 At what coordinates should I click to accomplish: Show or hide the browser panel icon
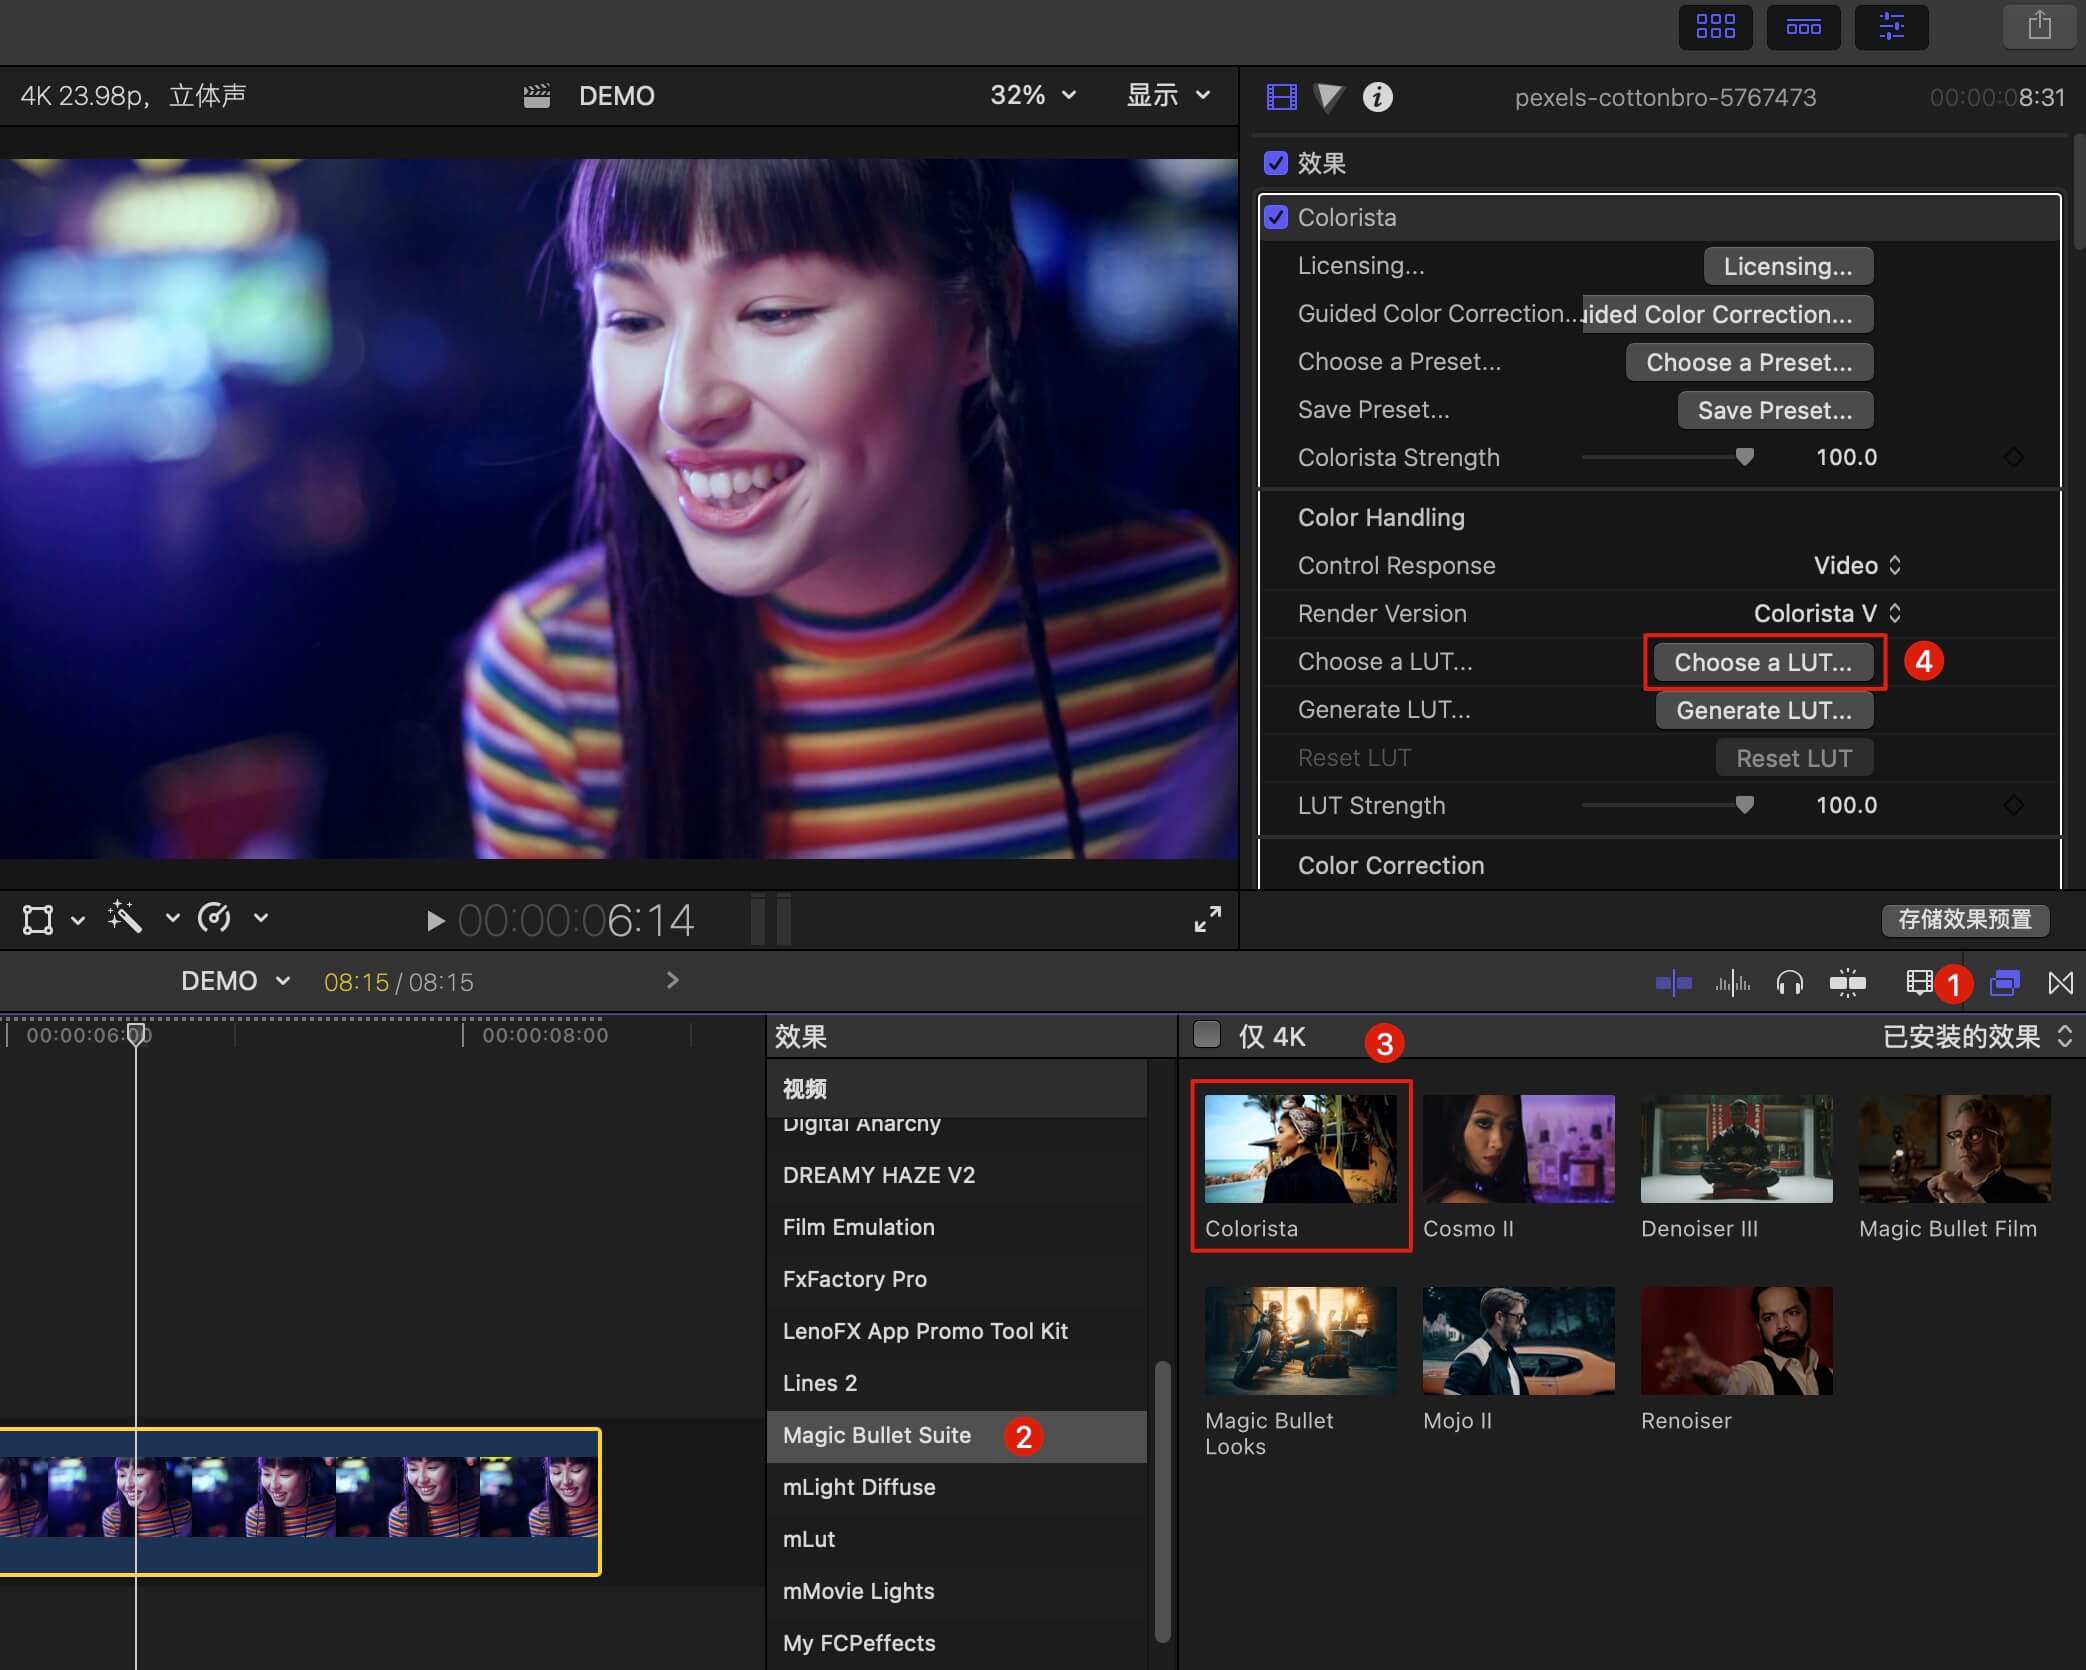pos(1715,27)
